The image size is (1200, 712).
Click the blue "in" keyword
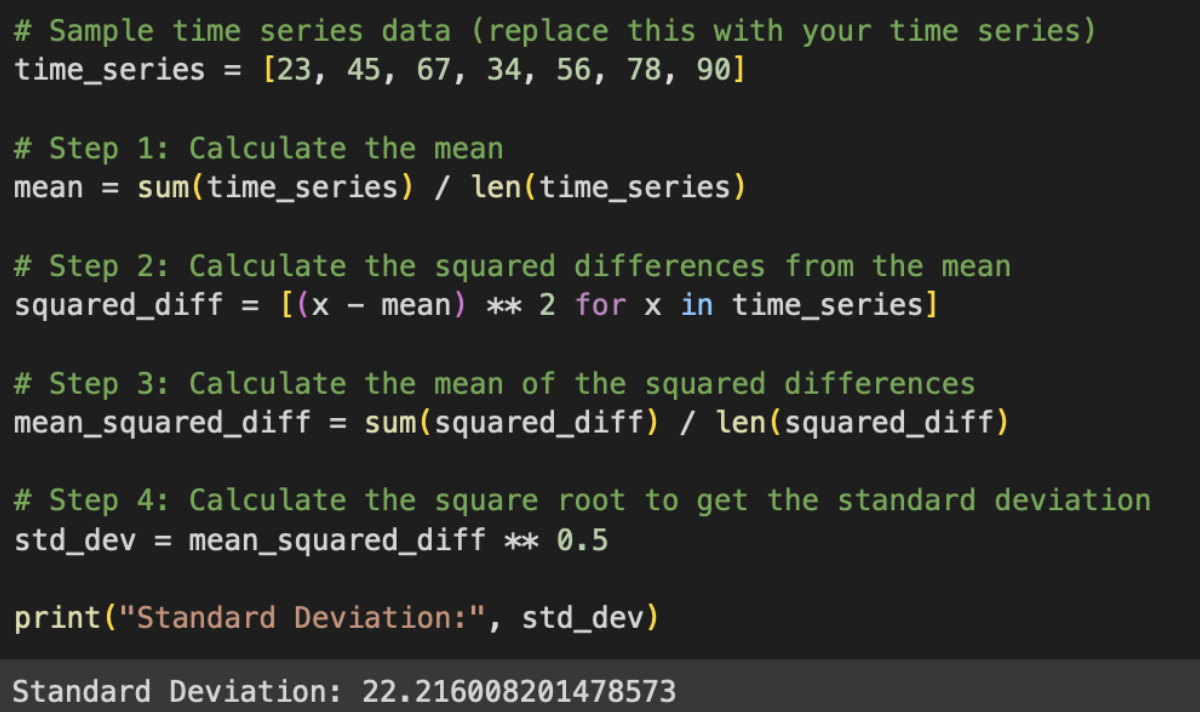pos(696,304)
